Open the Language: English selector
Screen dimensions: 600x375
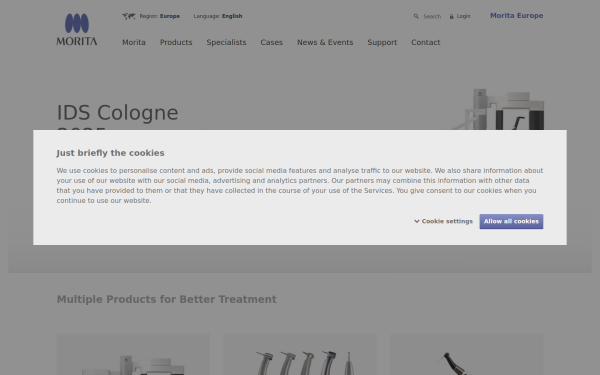(x=218, y=16)
